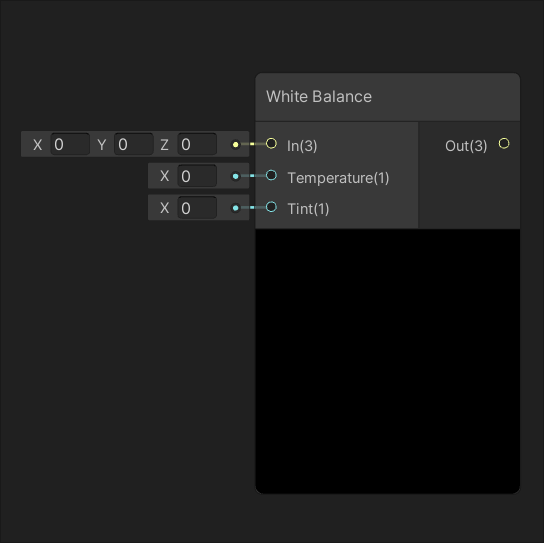Click the Y value field for In
Viewport: 544px width, 543px height.
point(134,144)
